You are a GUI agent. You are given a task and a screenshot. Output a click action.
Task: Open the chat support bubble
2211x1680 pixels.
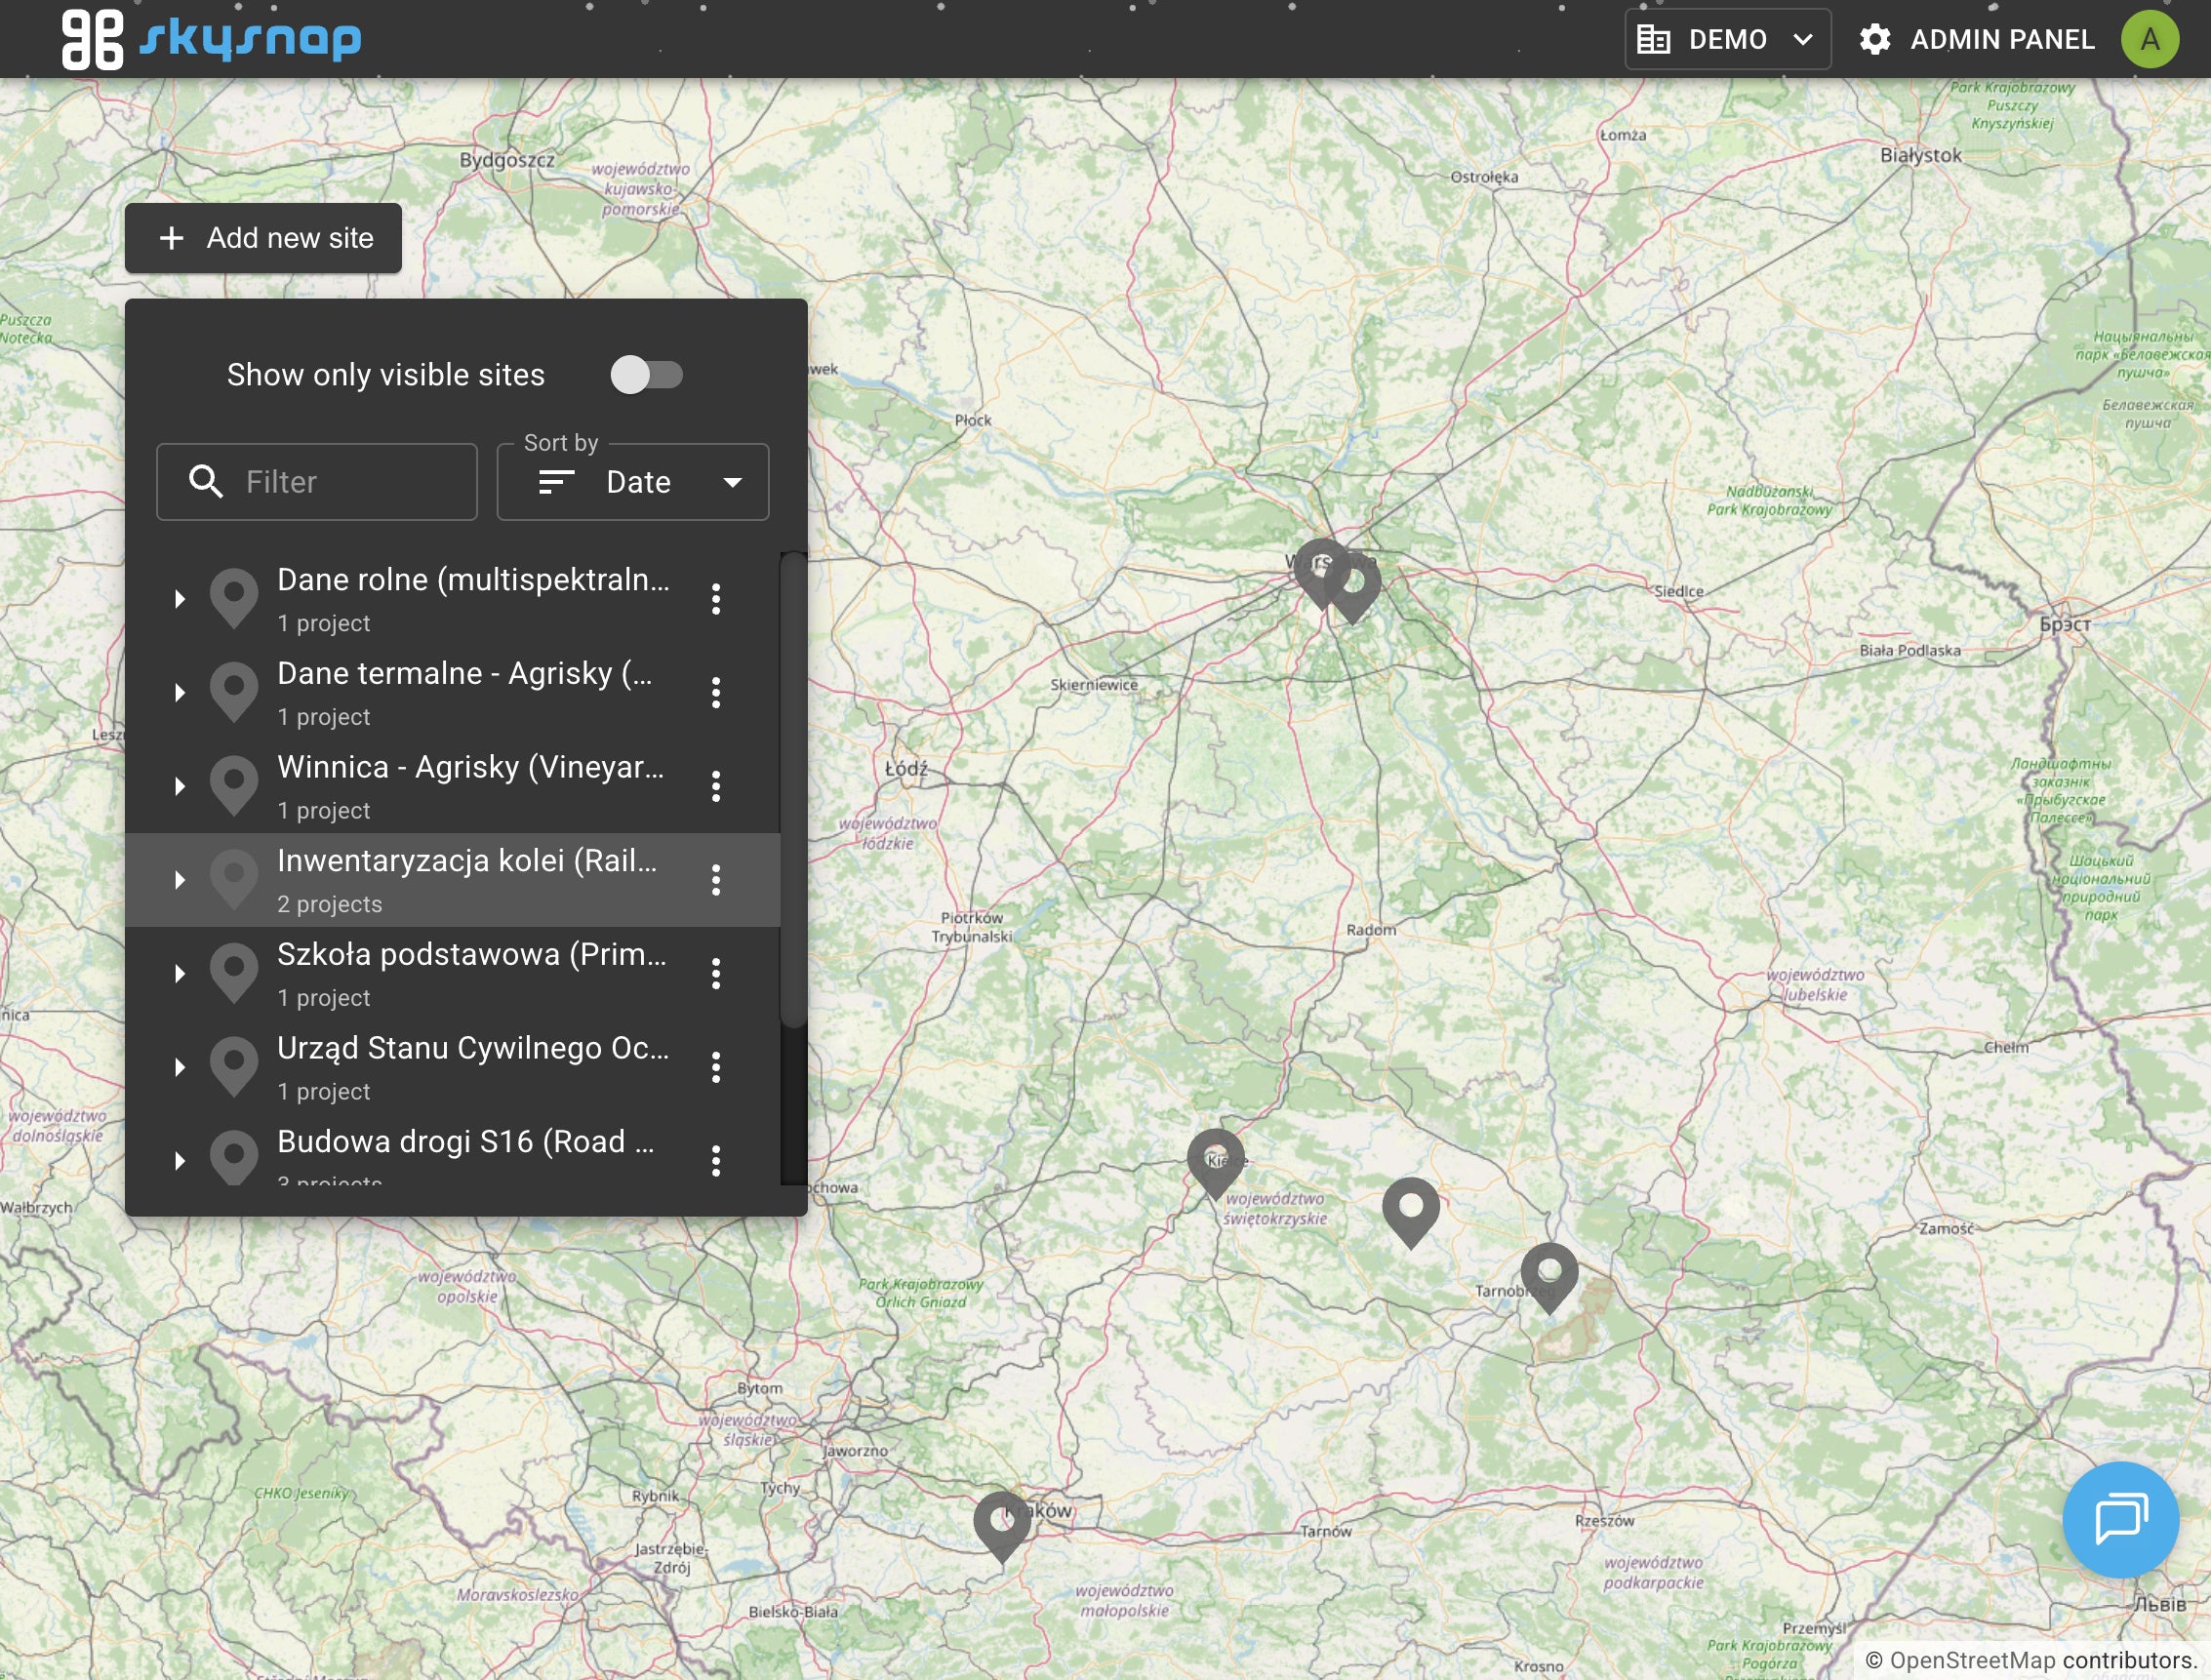pos(2120,1519)
